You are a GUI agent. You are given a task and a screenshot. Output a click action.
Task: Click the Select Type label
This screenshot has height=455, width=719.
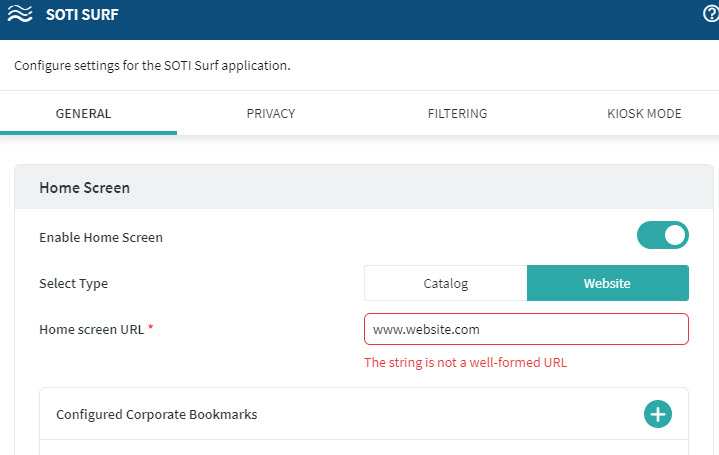pyautogui.click(x=73, y=283)
